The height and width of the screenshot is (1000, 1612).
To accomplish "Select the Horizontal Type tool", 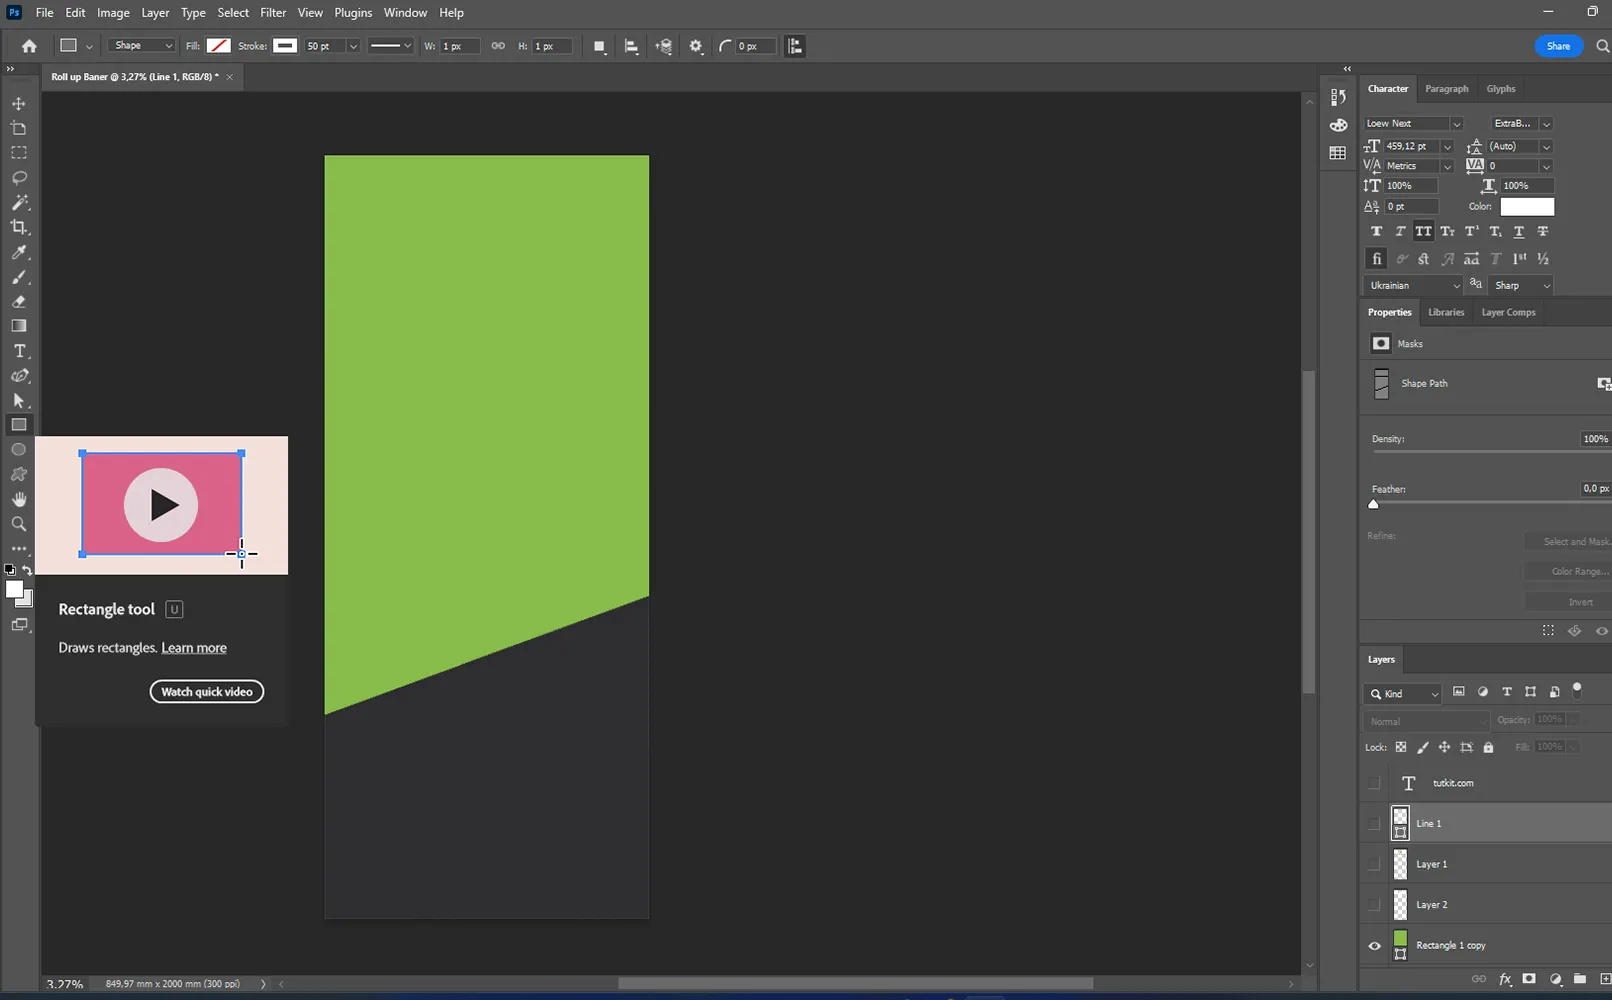I will click(19, 351).
